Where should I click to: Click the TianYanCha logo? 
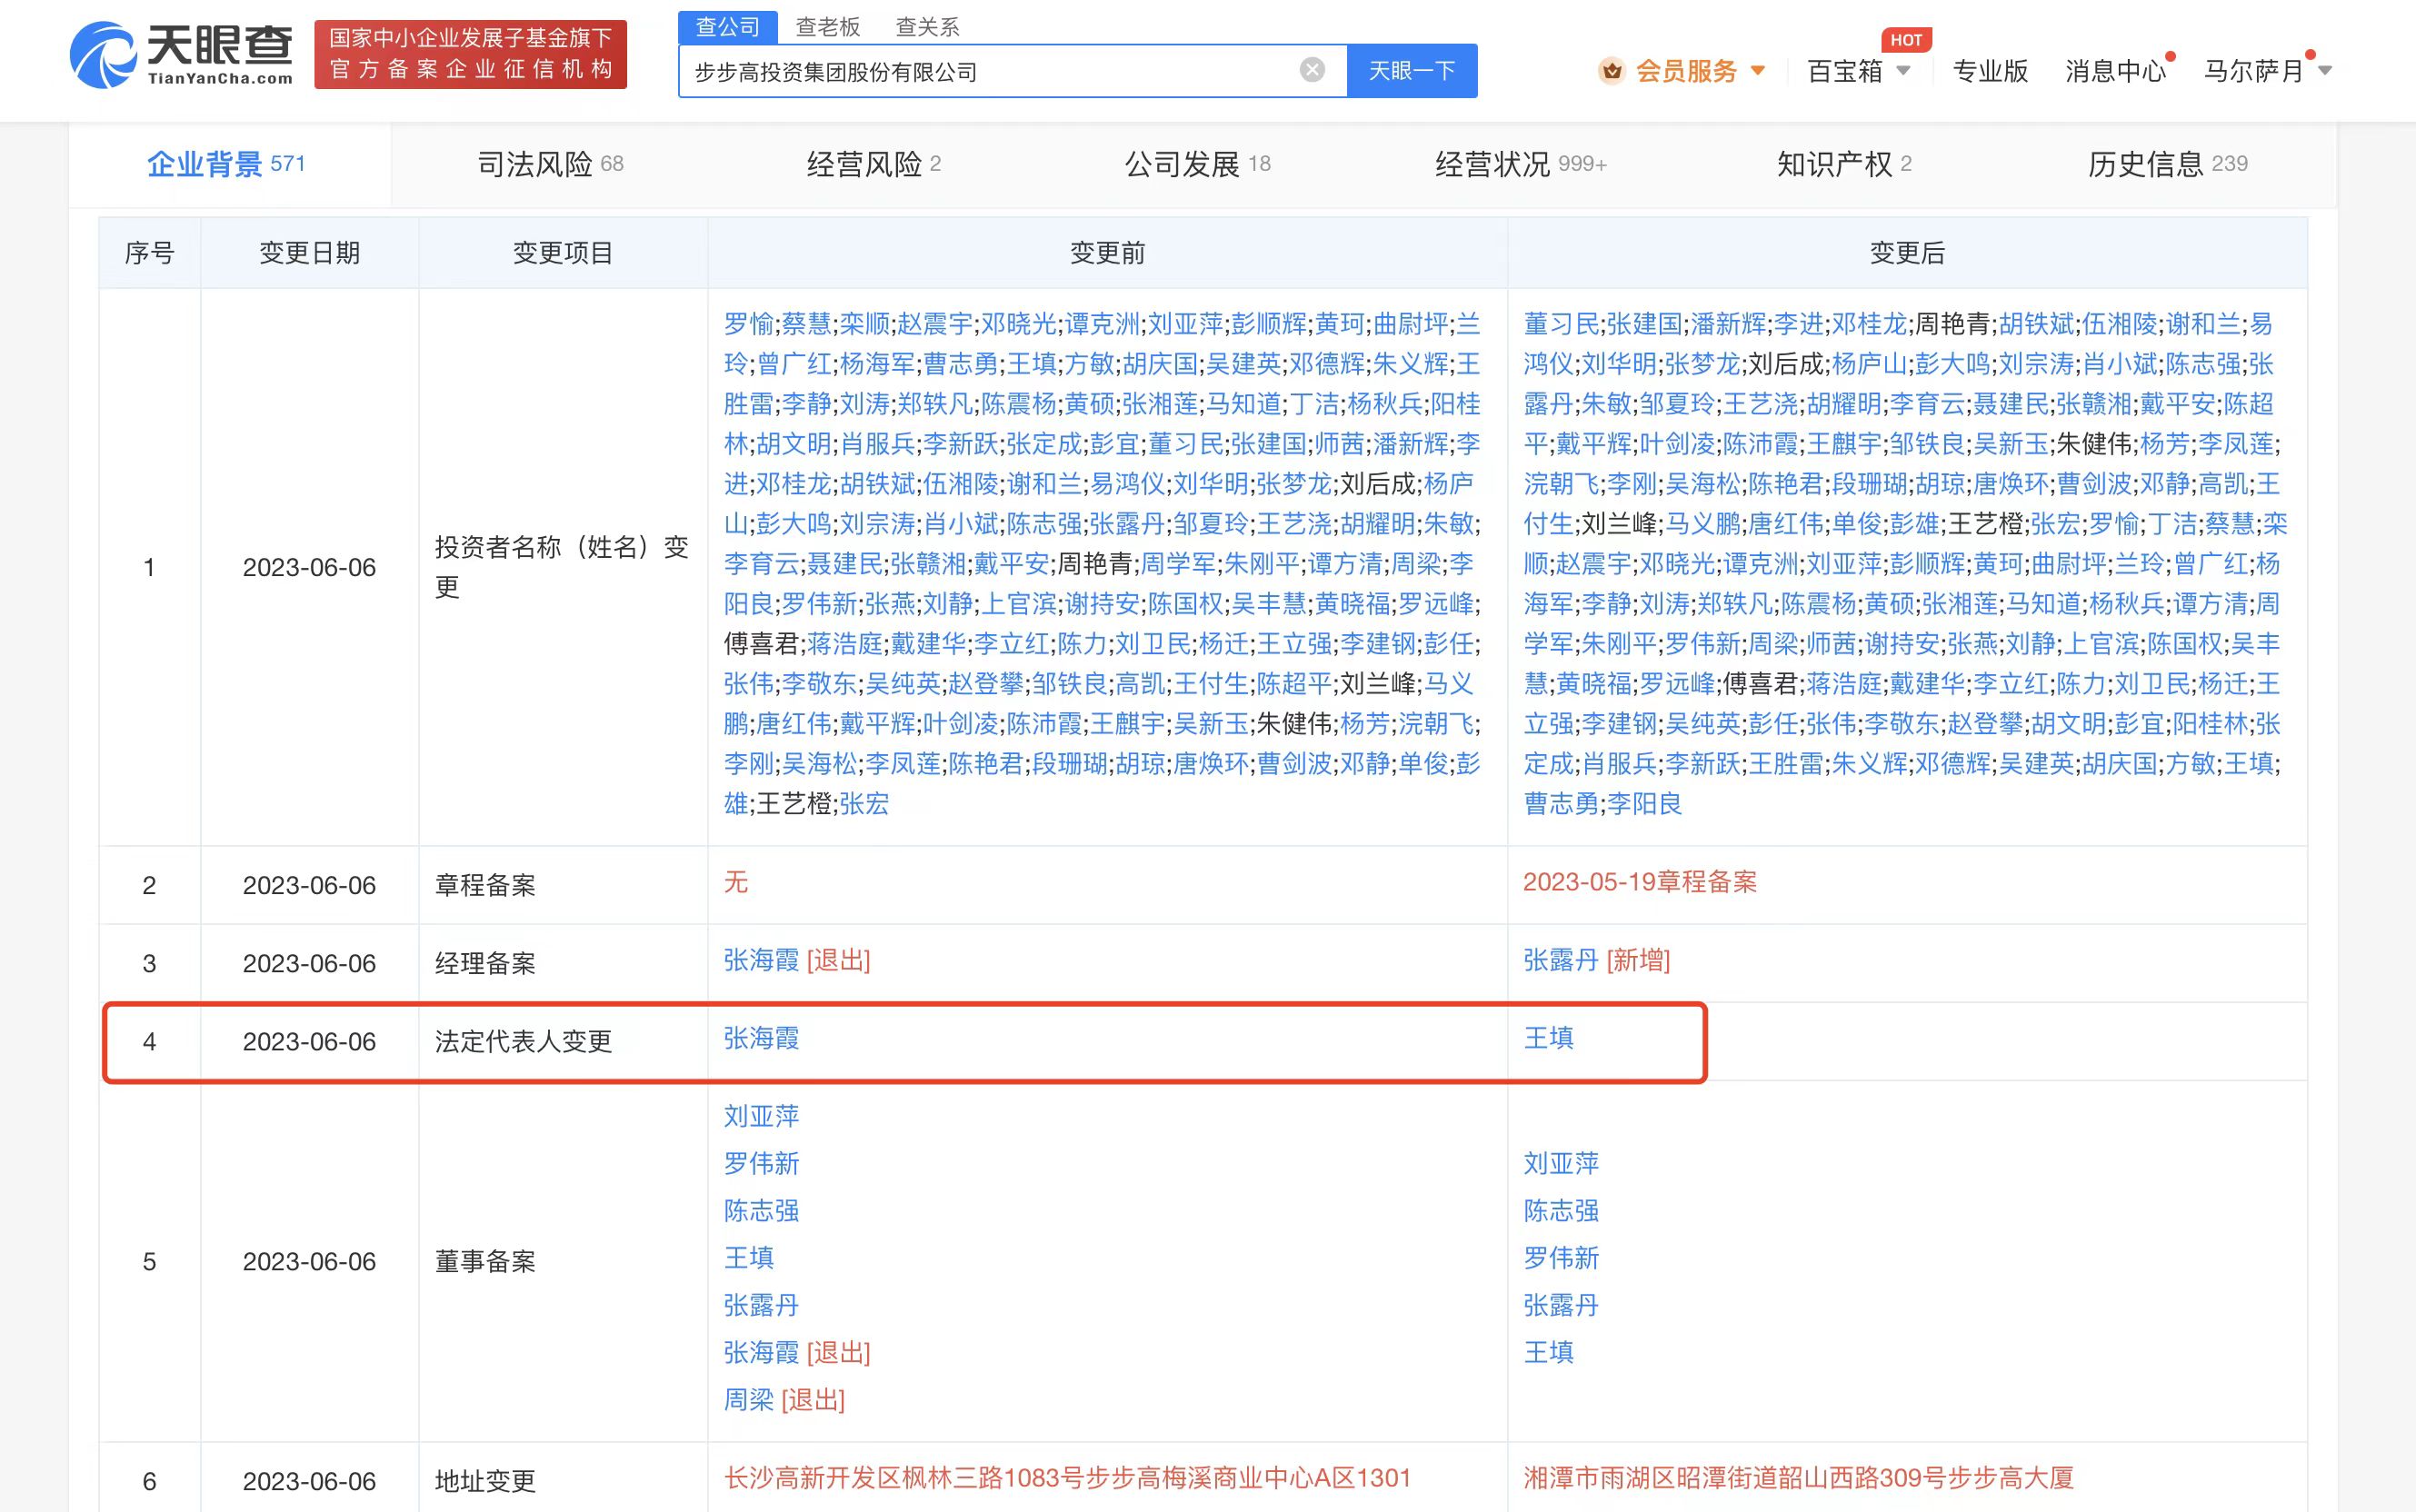pyautogui.click(x=182, y=55)
